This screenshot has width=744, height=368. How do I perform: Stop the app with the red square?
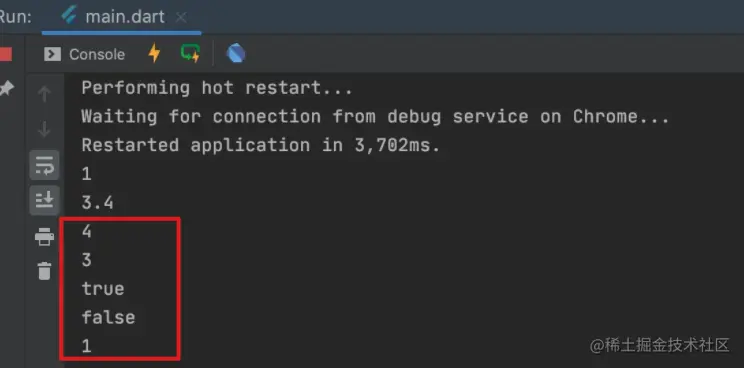coord(5,54)
